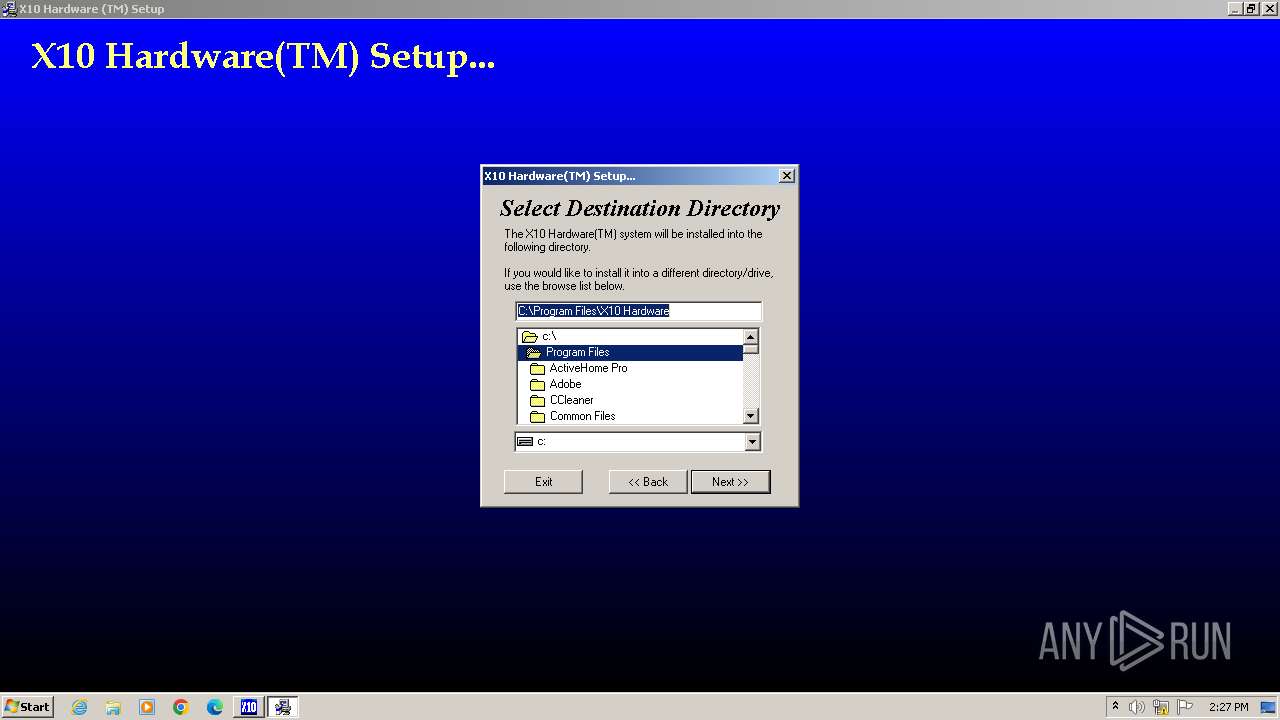Click the 2:27 PM clock

[1228, 707]
